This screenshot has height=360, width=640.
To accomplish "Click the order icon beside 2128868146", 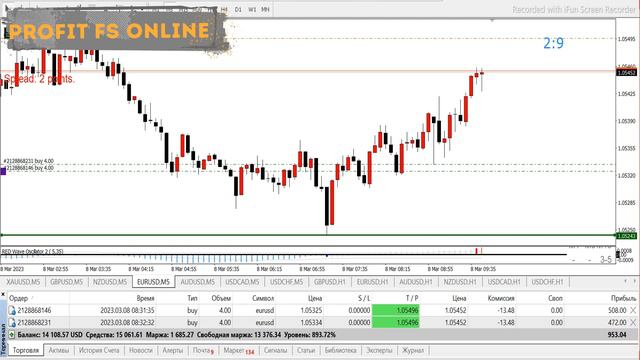I will click(12, 311).
